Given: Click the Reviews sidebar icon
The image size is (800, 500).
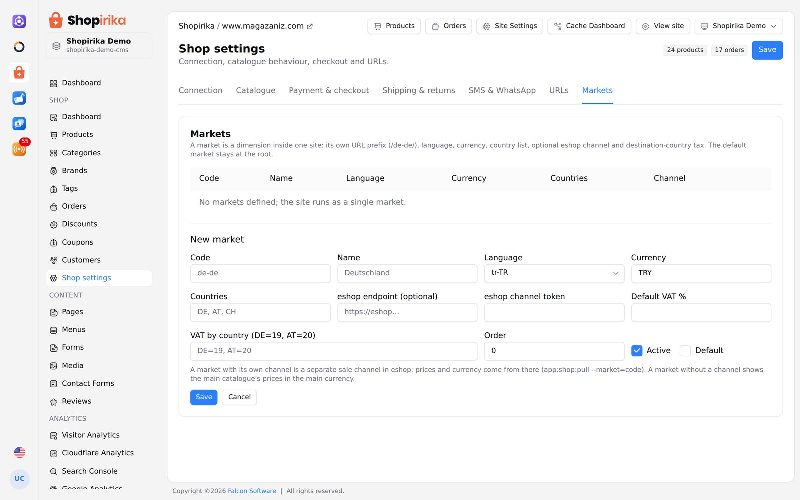Looking at the screenshot, I should tap(53, 402).
